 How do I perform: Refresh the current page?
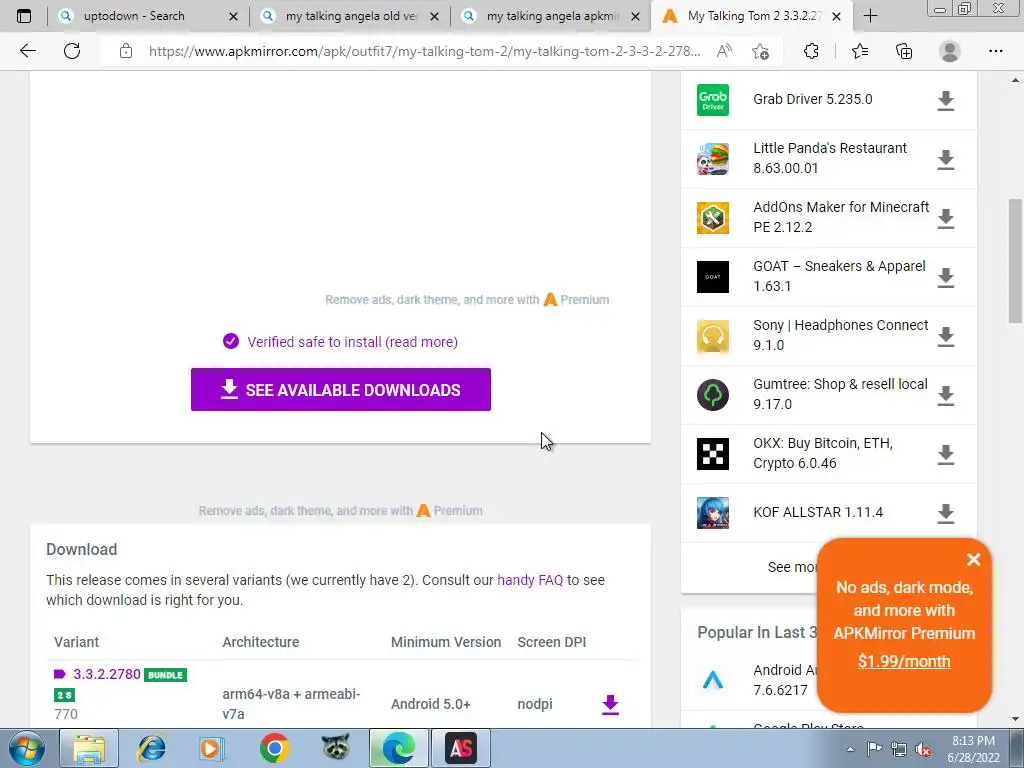pos(72,51)
